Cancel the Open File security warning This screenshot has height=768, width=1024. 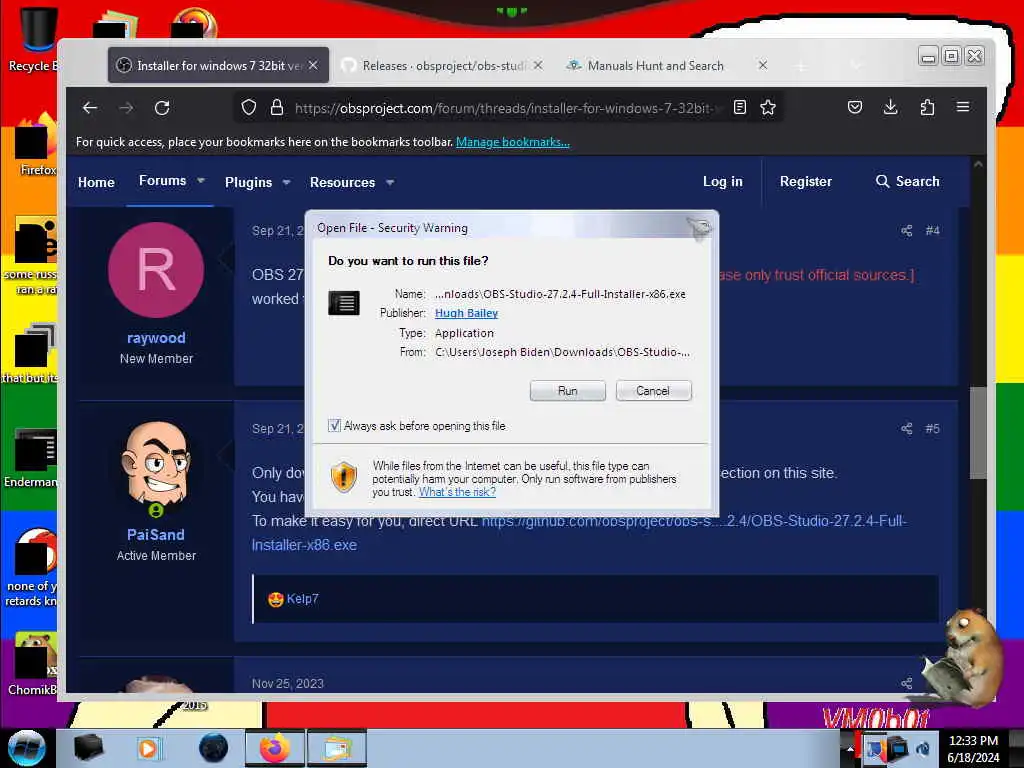click(653, 391)
